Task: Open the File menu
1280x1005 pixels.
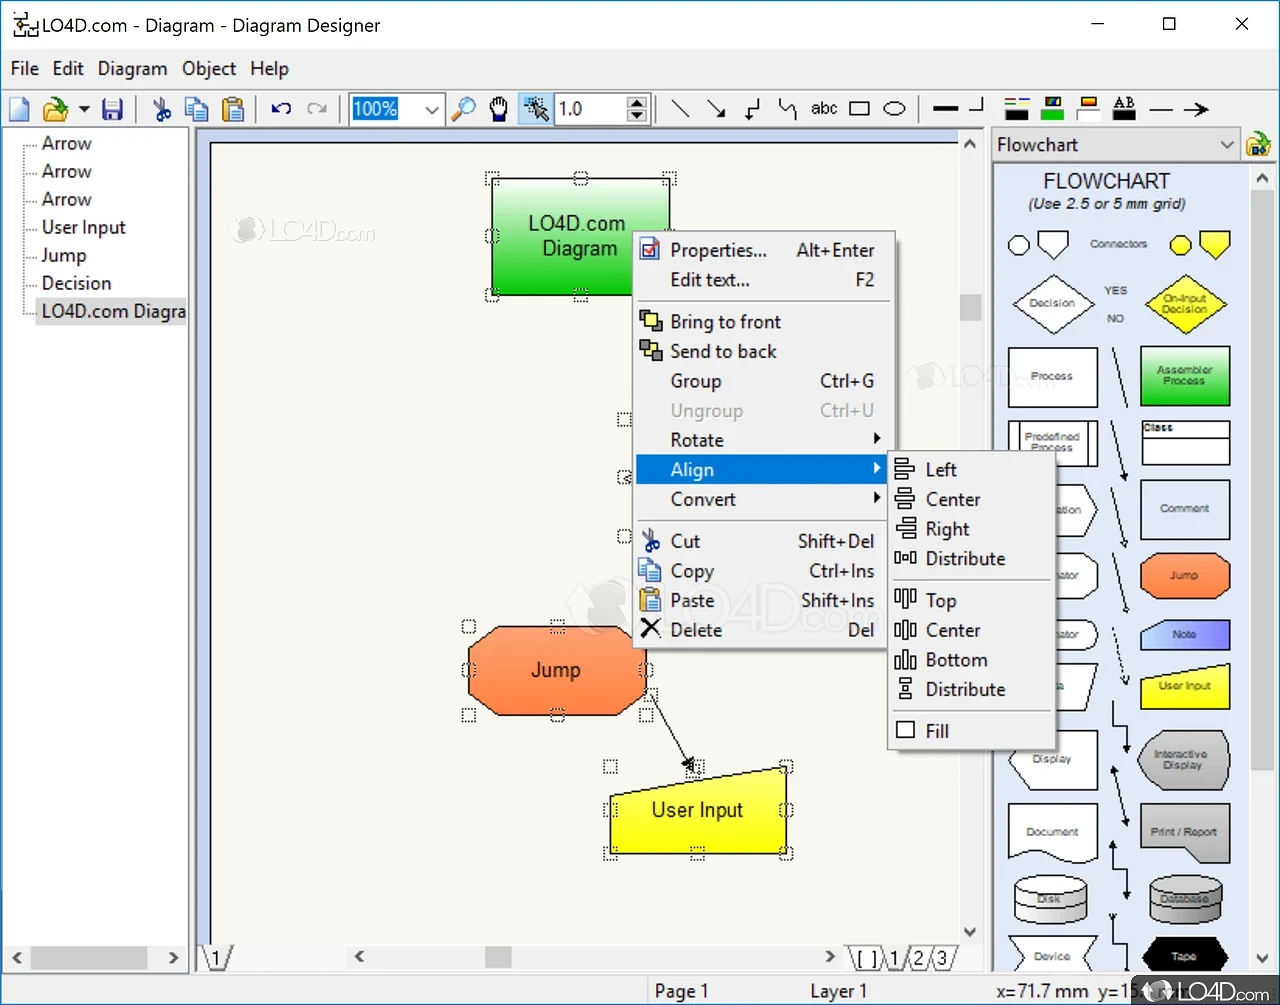Action: point(25,68)
